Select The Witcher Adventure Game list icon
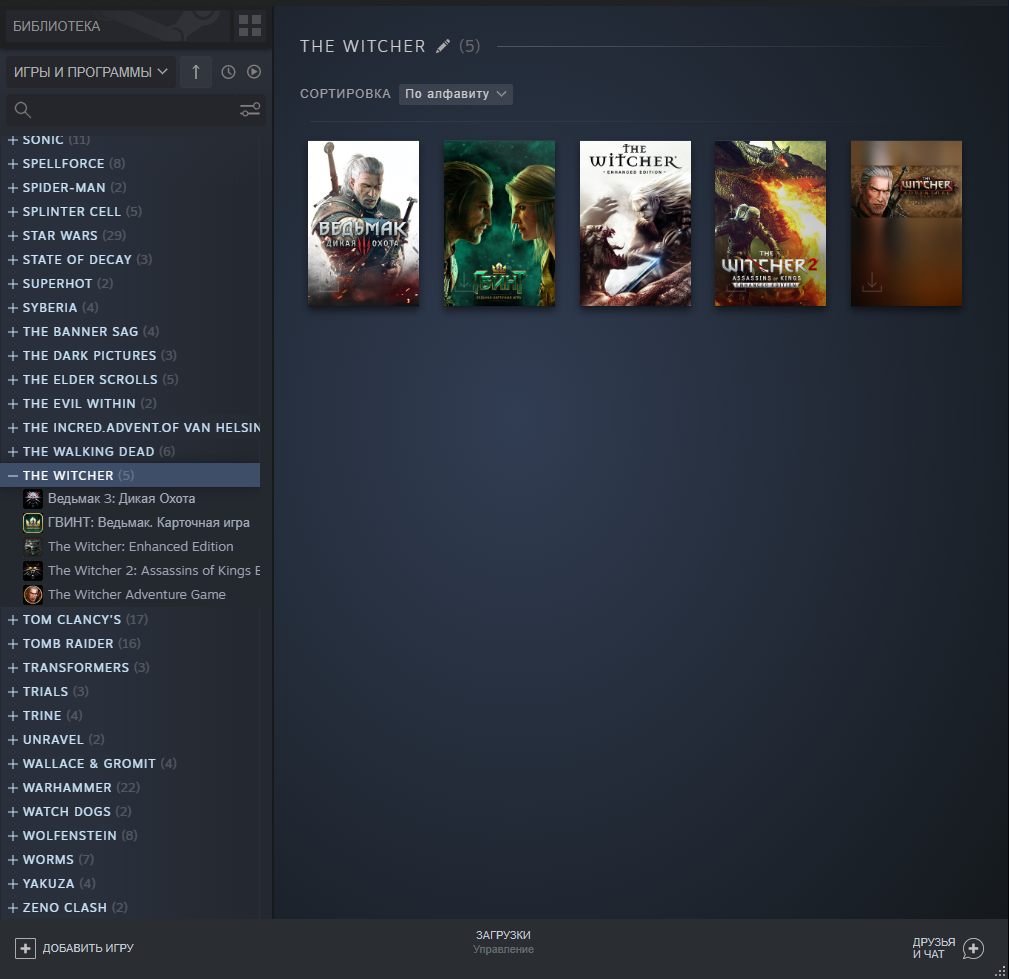The image size is (1009, 979). (x=33, y=595)
